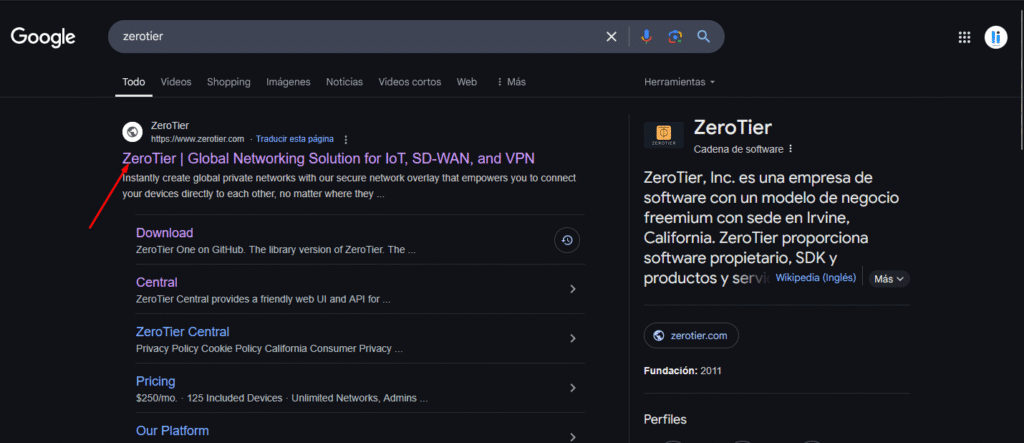
Task: Open the Google apps grid
Action: point(964,38)
